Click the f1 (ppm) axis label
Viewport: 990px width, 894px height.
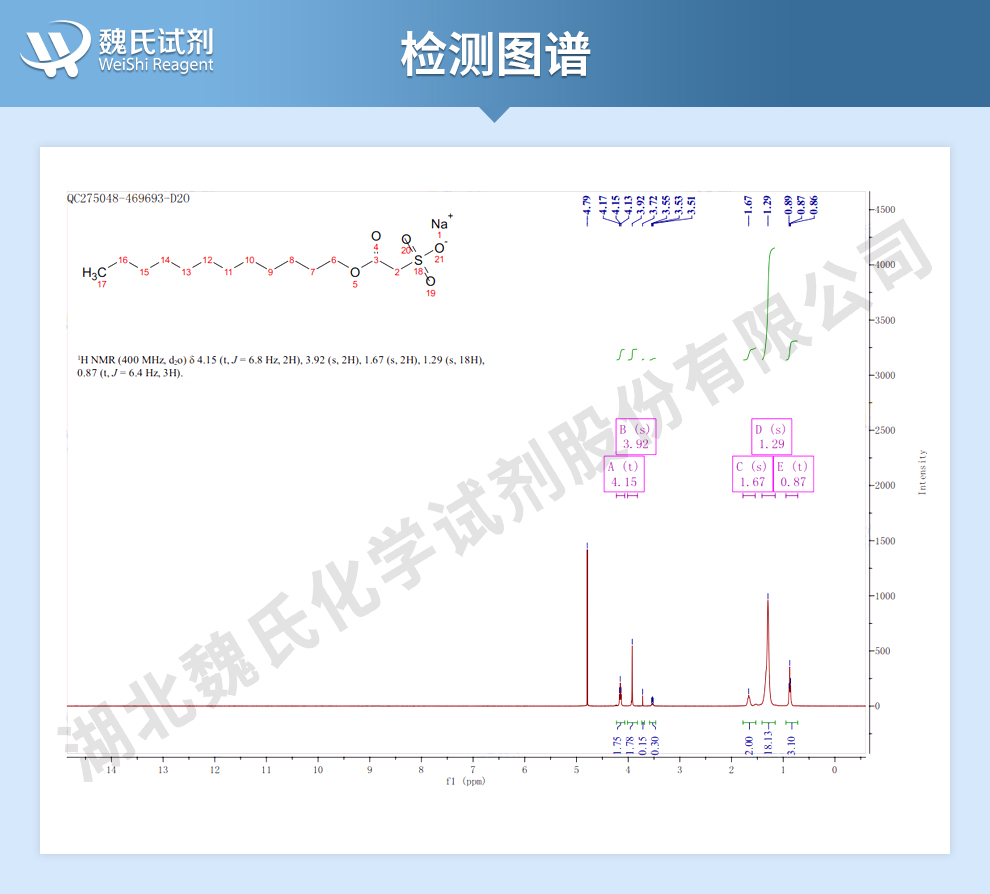tap(466, 780)
